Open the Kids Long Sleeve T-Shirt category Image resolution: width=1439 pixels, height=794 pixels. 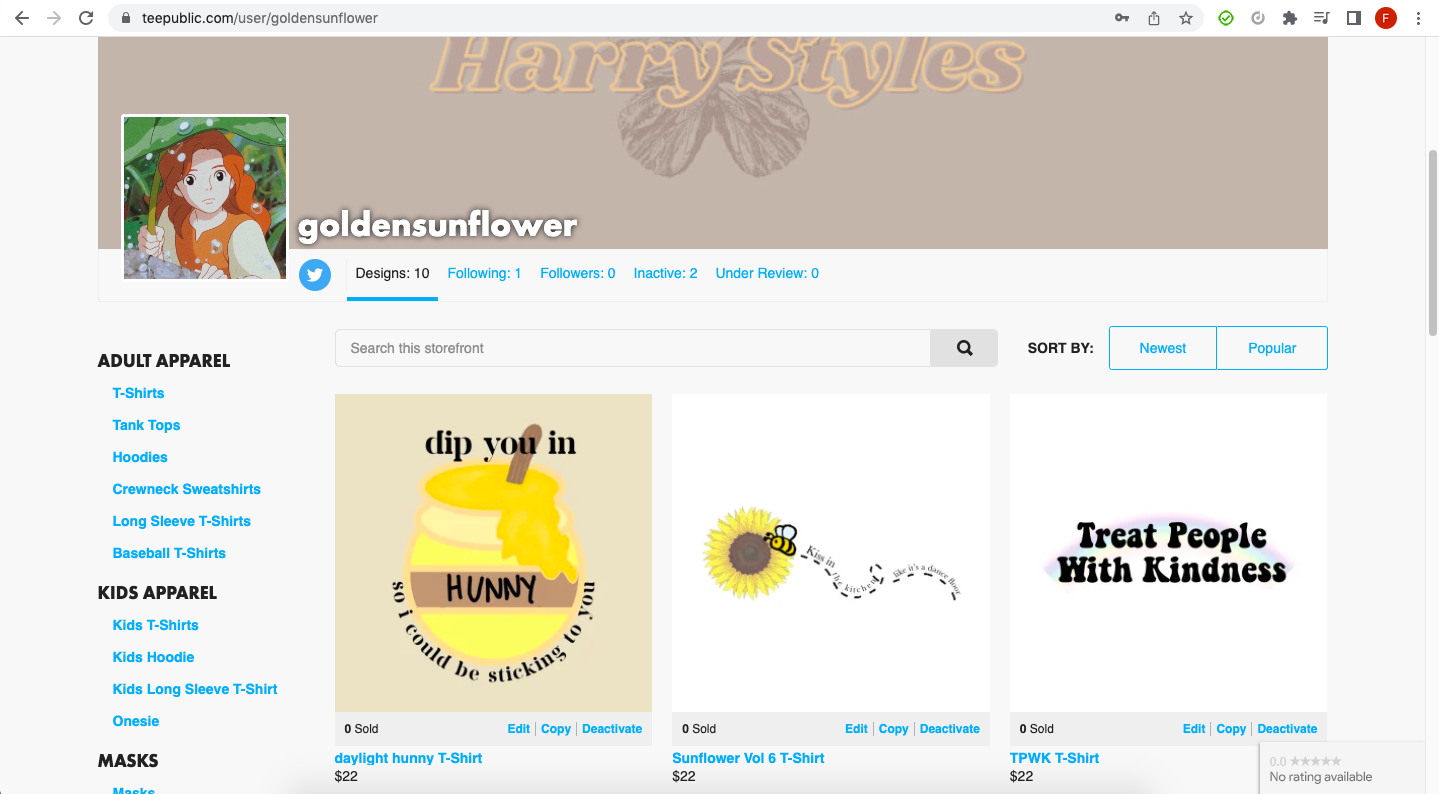tap(195, 689)
